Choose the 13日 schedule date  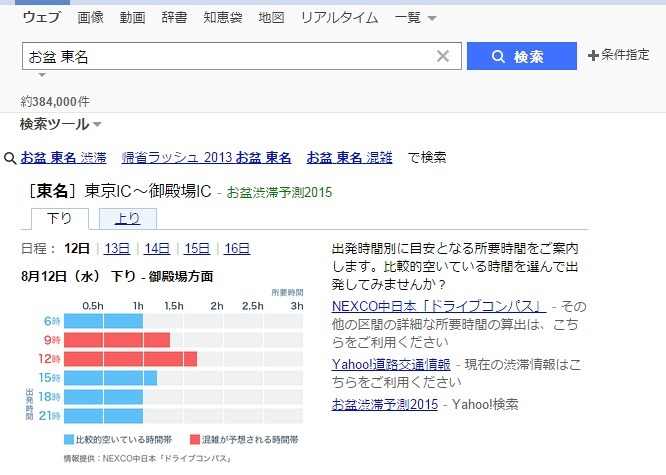(x=117, y=248)
